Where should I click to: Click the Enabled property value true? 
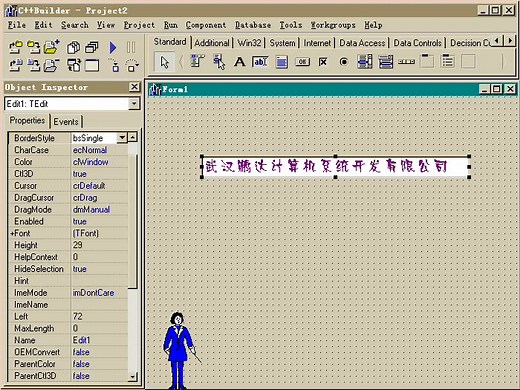pos(99,221)
